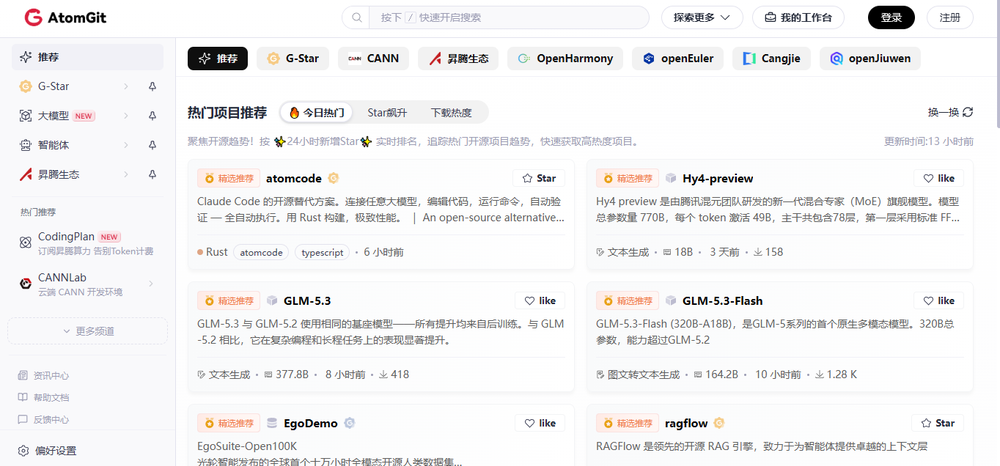Select the 推荐 top tab

pos(217,59)
